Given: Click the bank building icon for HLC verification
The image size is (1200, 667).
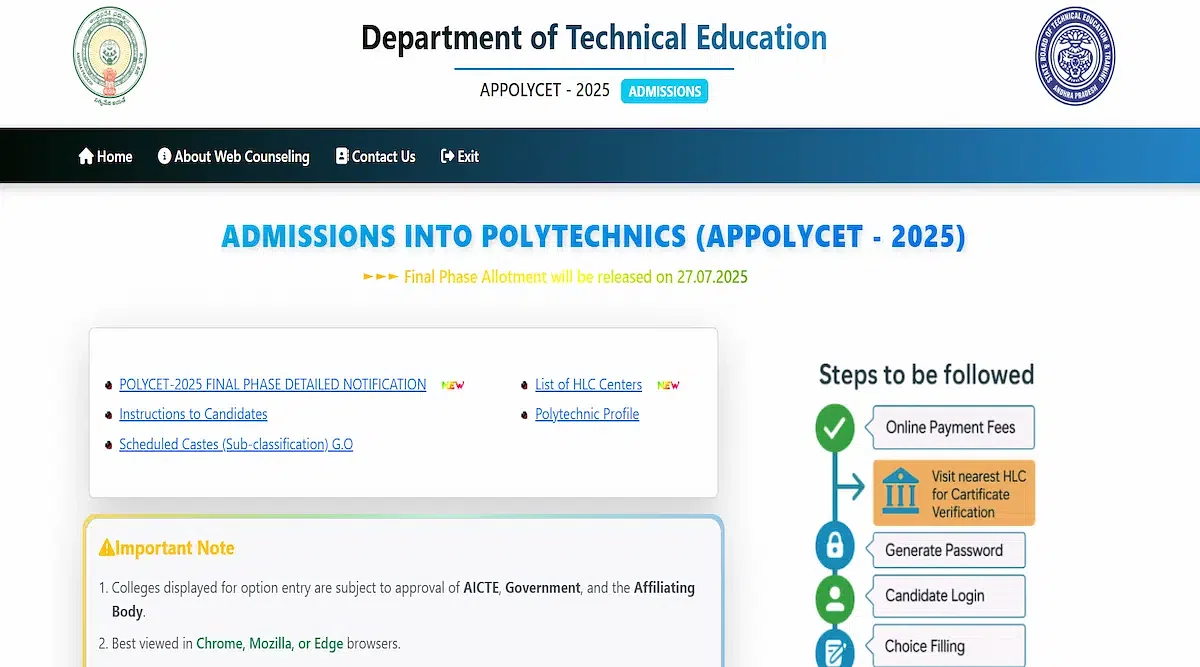Looking at the screenshot, I should click(x=901, y=493).
